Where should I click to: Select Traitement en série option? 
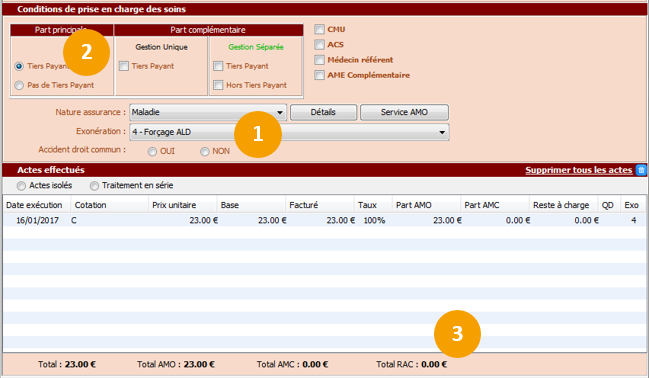[94, 186]
